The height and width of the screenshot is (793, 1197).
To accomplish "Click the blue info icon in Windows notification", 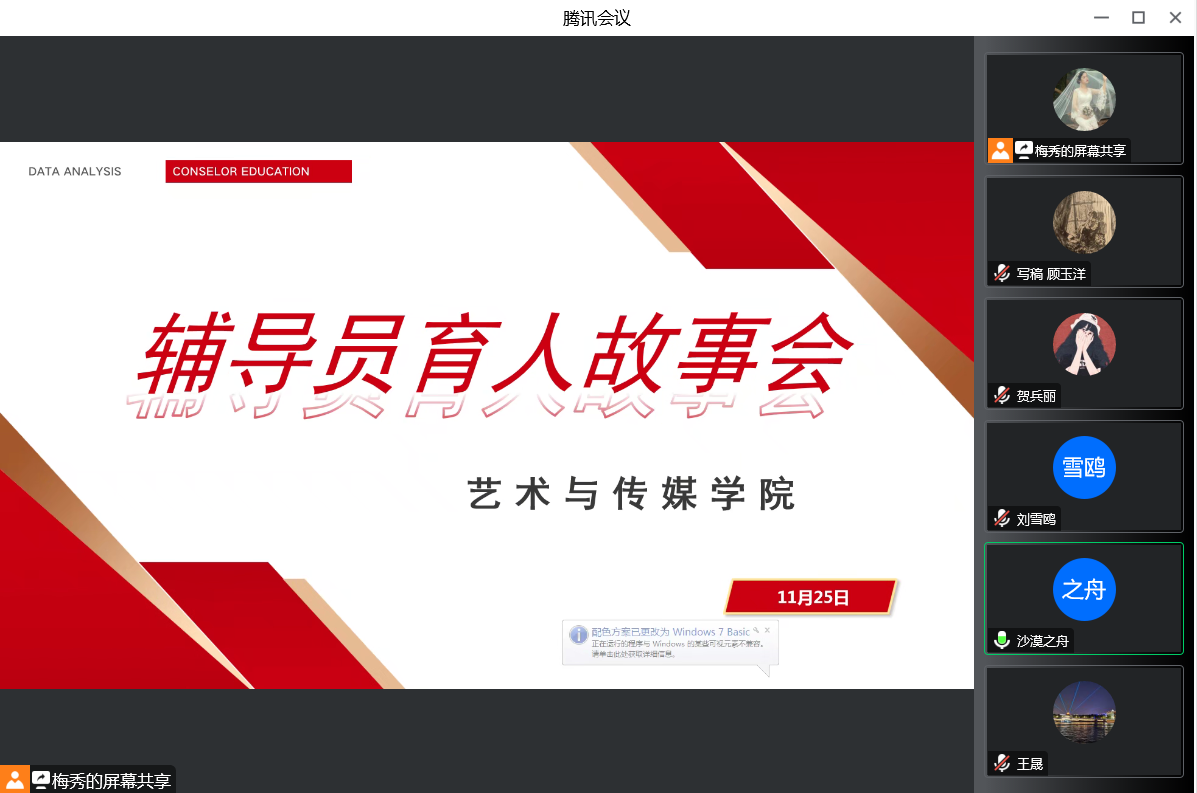I will pyautogui.click(x=578, y=635).
